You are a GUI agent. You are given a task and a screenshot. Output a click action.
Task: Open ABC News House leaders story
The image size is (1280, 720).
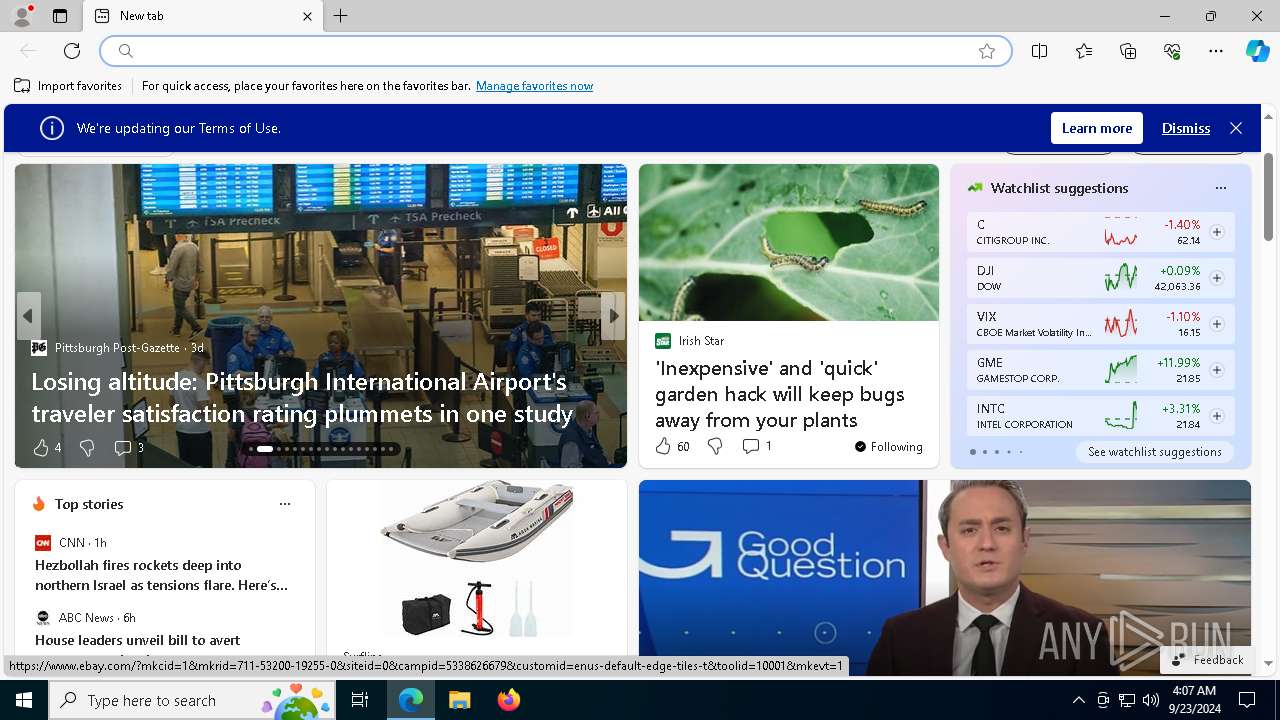(x=138, y=640)
